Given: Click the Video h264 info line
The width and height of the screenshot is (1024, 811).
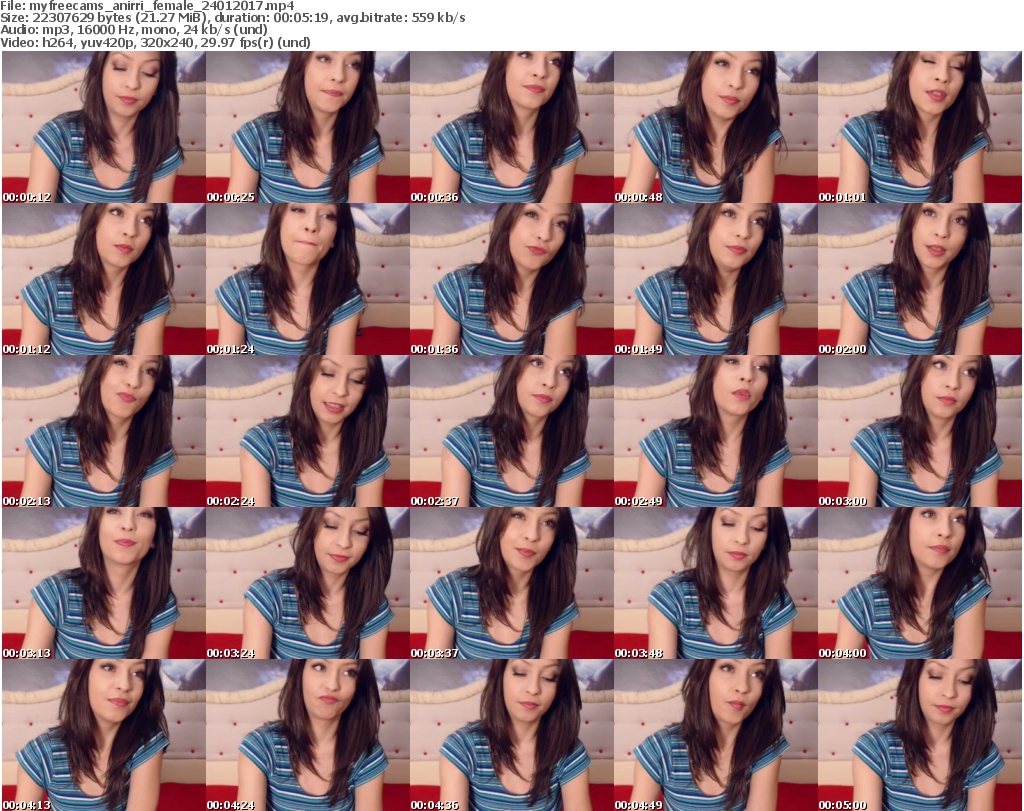Looking at the screenshot, I should (155, 42).
